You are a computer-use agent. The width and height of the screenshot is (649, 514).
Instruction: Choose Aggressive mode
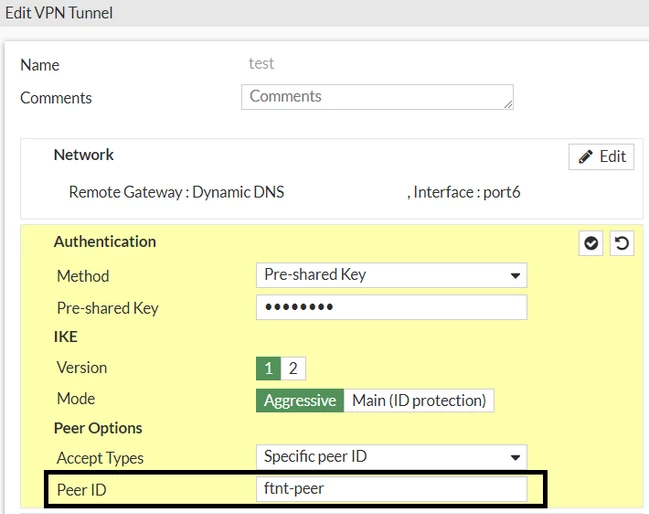300,400
